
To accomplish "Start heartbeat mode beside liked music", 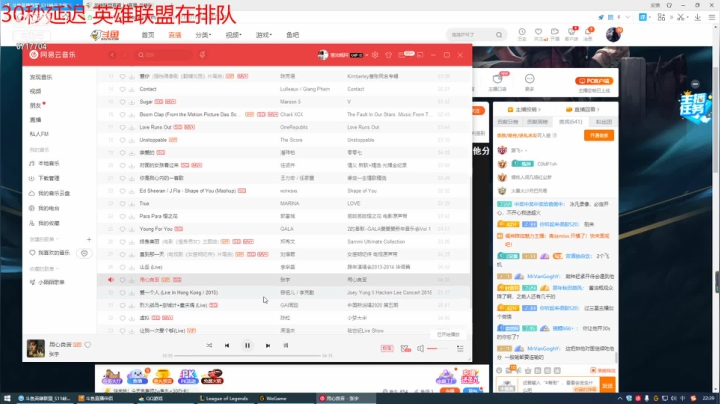I will pyautogui.click(x=84, y=253).
